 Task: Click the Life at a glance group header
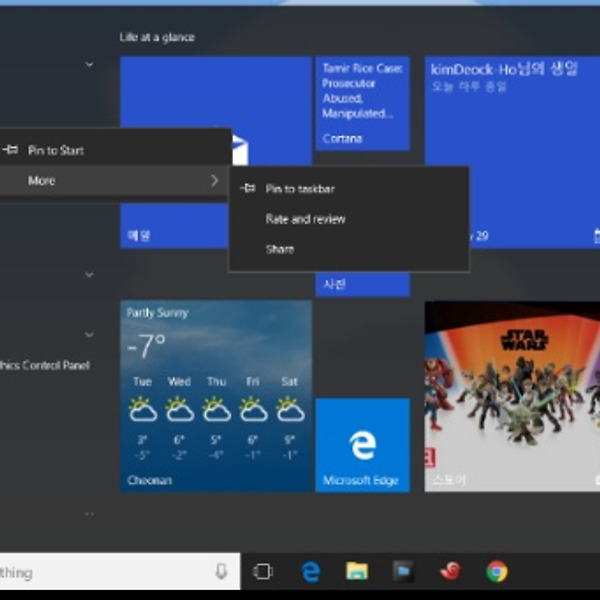pyautogui.click(x=157, y=37)
